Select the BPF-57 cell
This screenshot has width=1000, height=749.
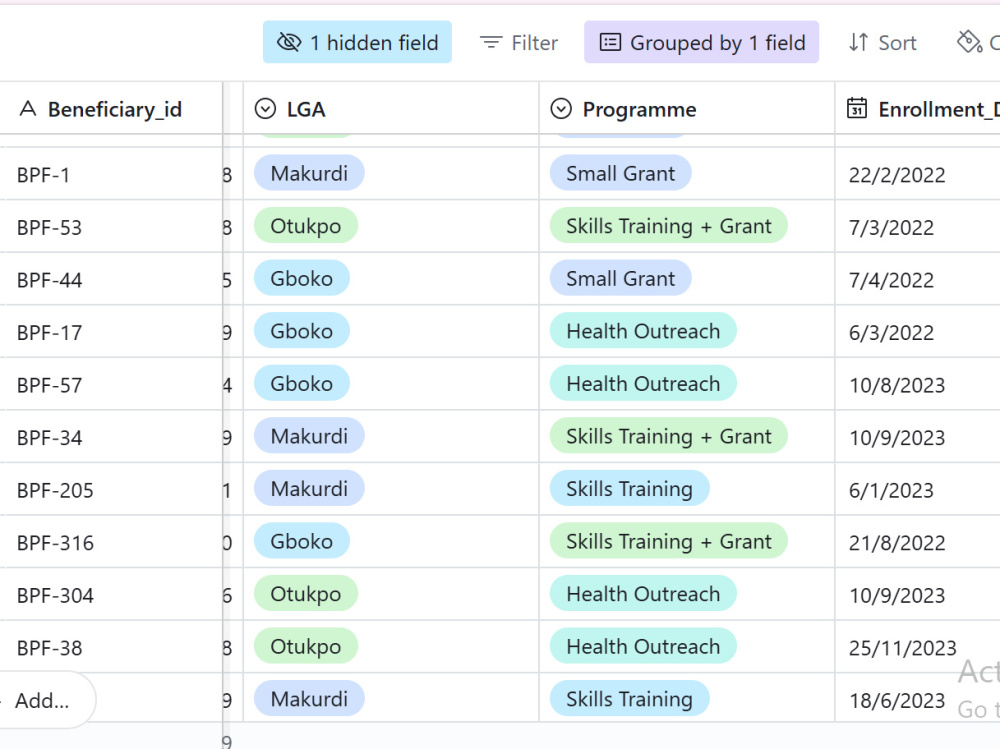pos(111,385)
